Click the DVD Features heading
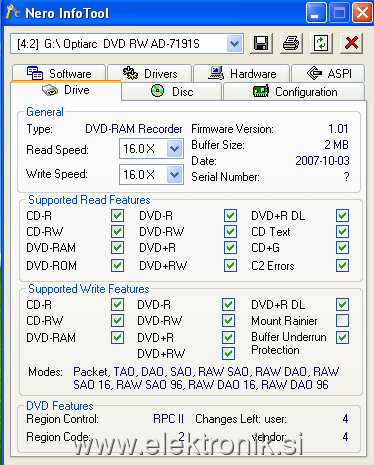This screenshot has width=374, height=465. tap(60, 406)
